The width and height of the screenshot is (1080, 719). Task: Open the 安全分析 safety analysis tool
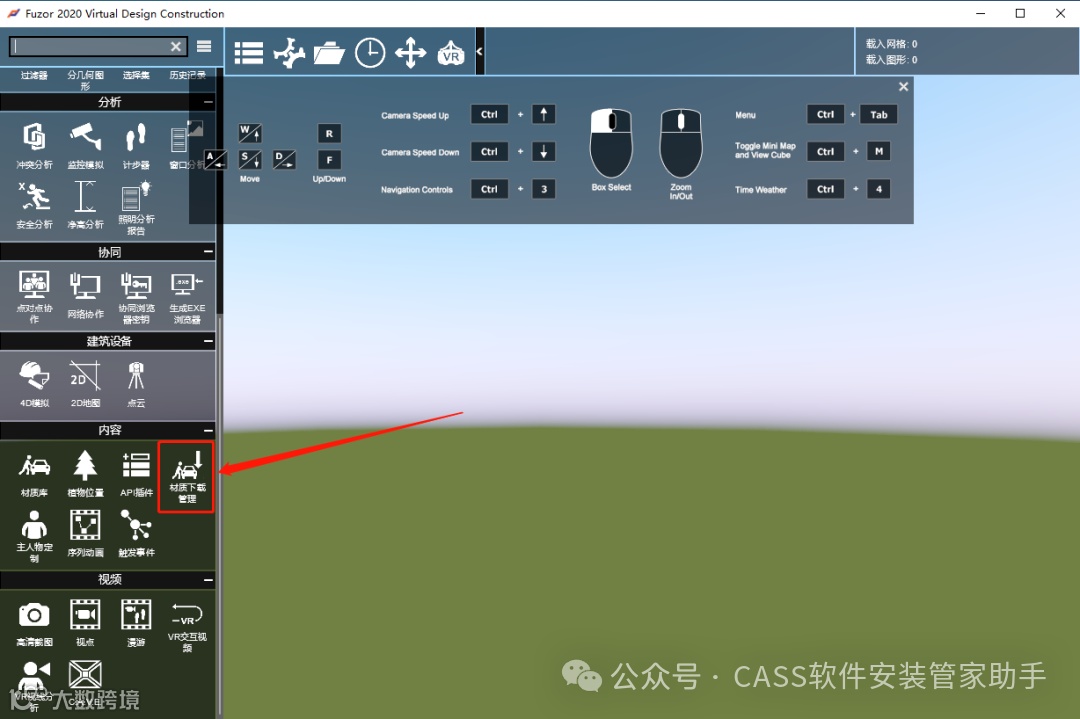click(34, 205)
